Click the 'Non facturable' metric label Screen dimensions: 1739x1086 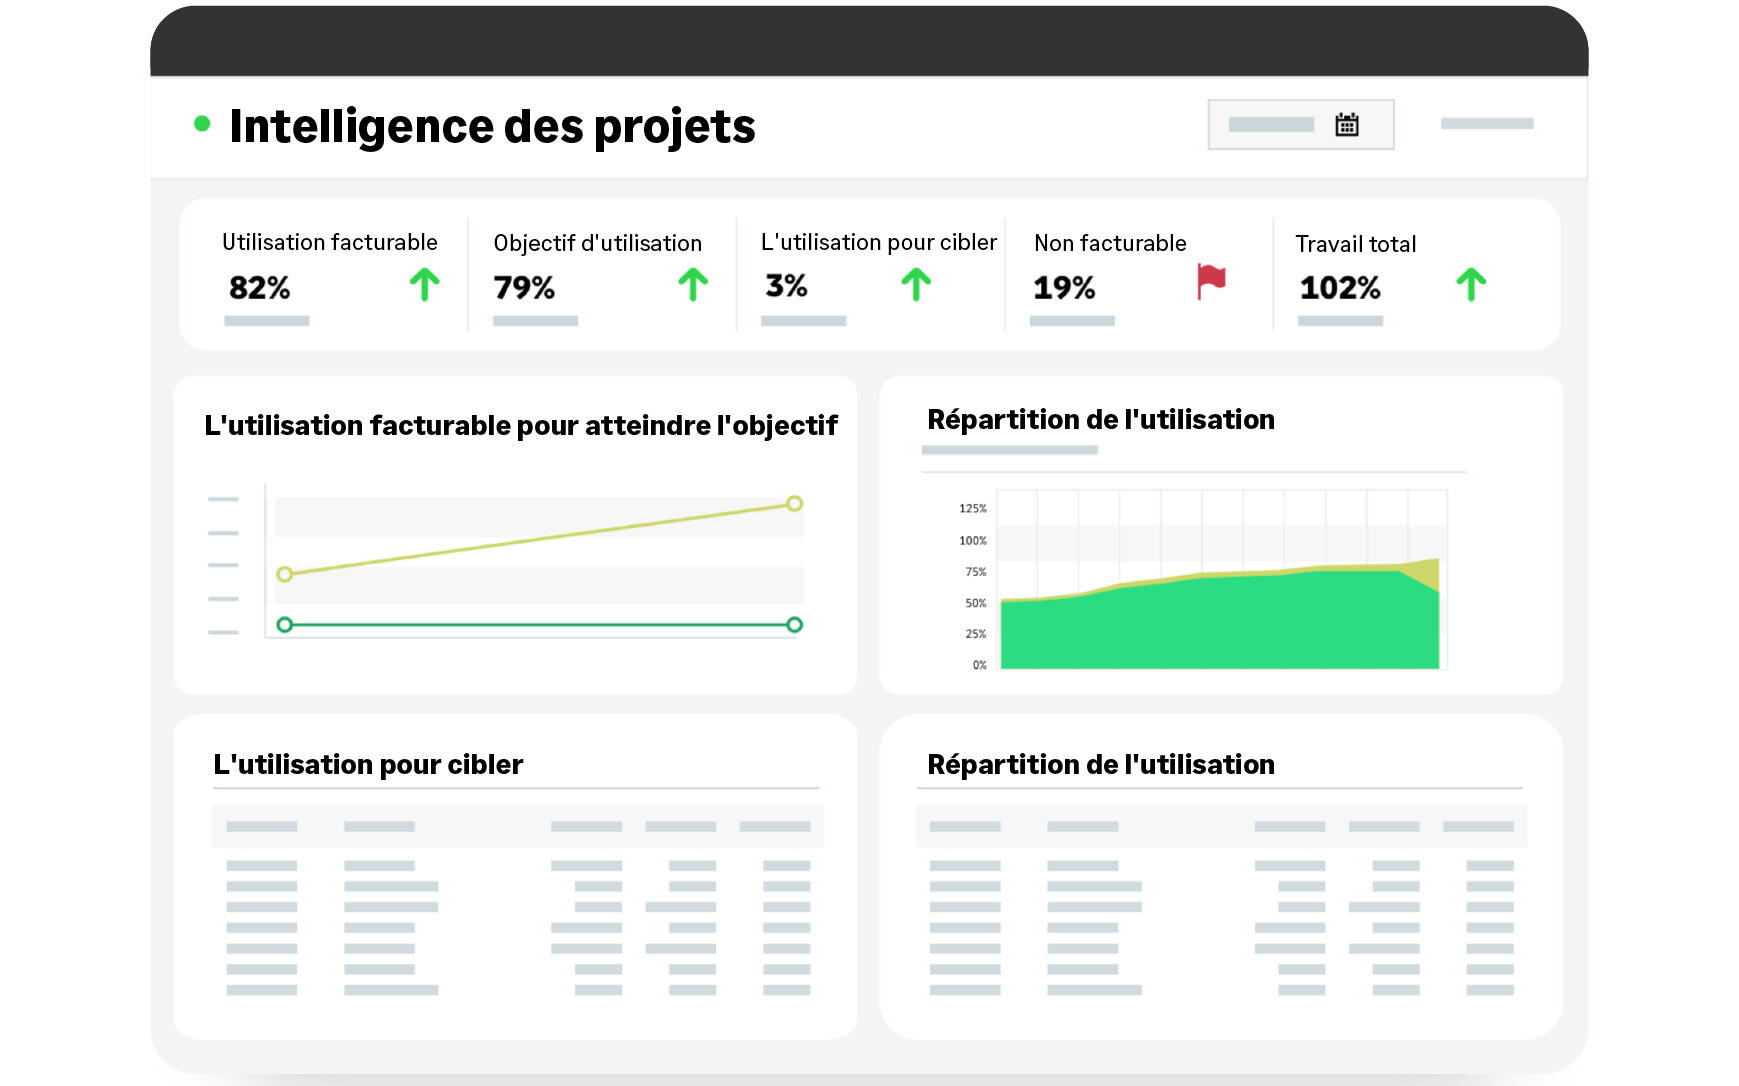[1110, 243]
